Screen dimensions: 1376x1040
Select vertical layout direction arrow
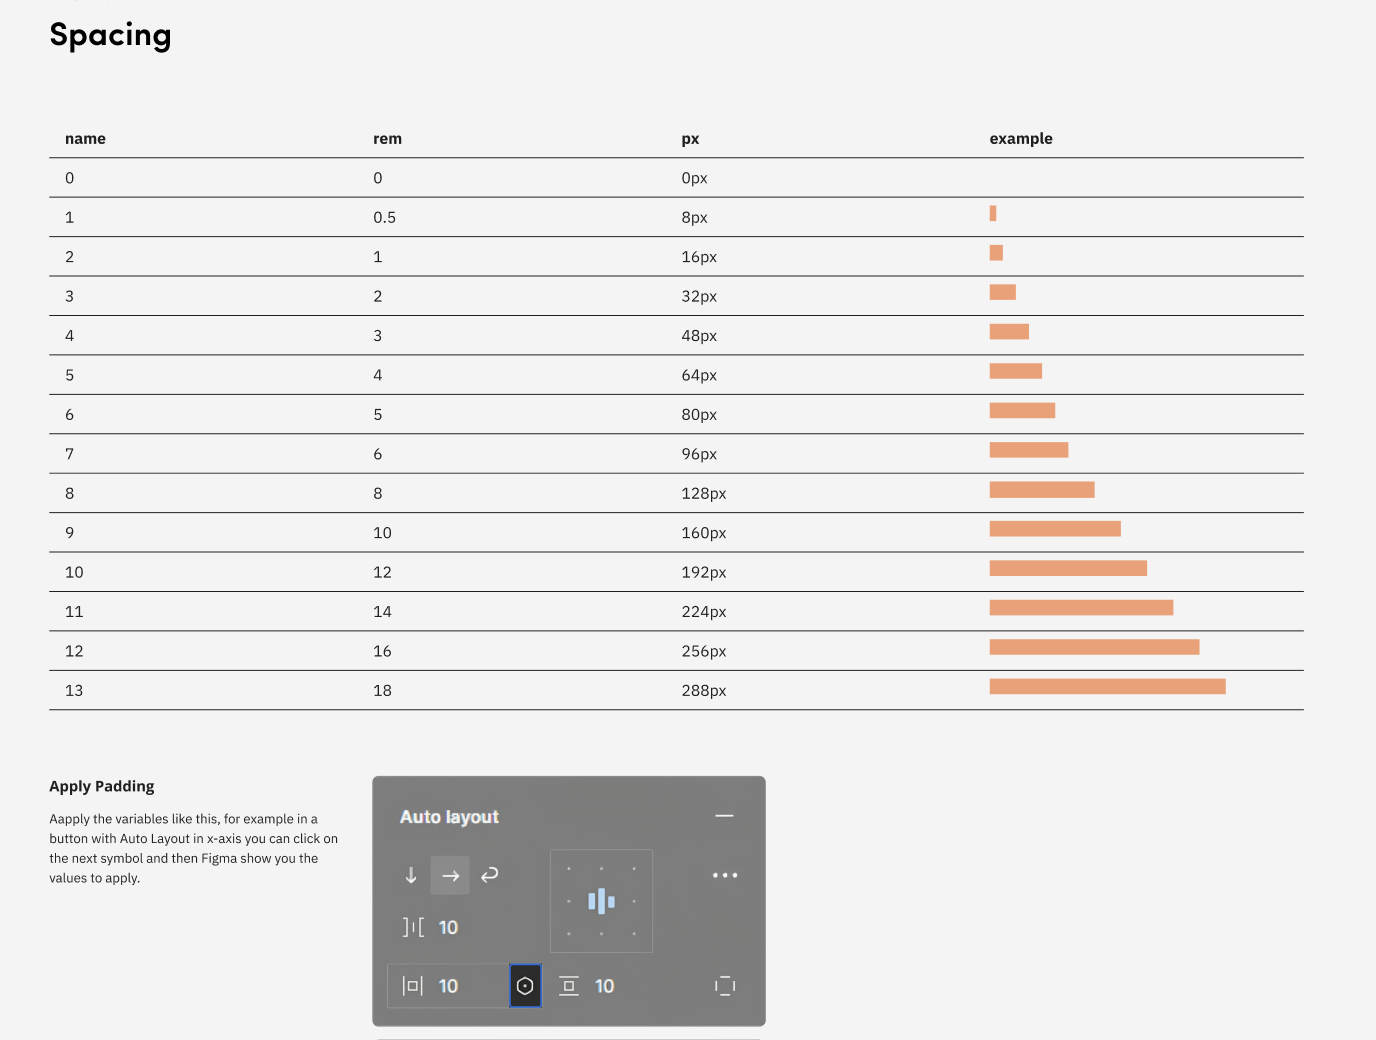point(411,875)
